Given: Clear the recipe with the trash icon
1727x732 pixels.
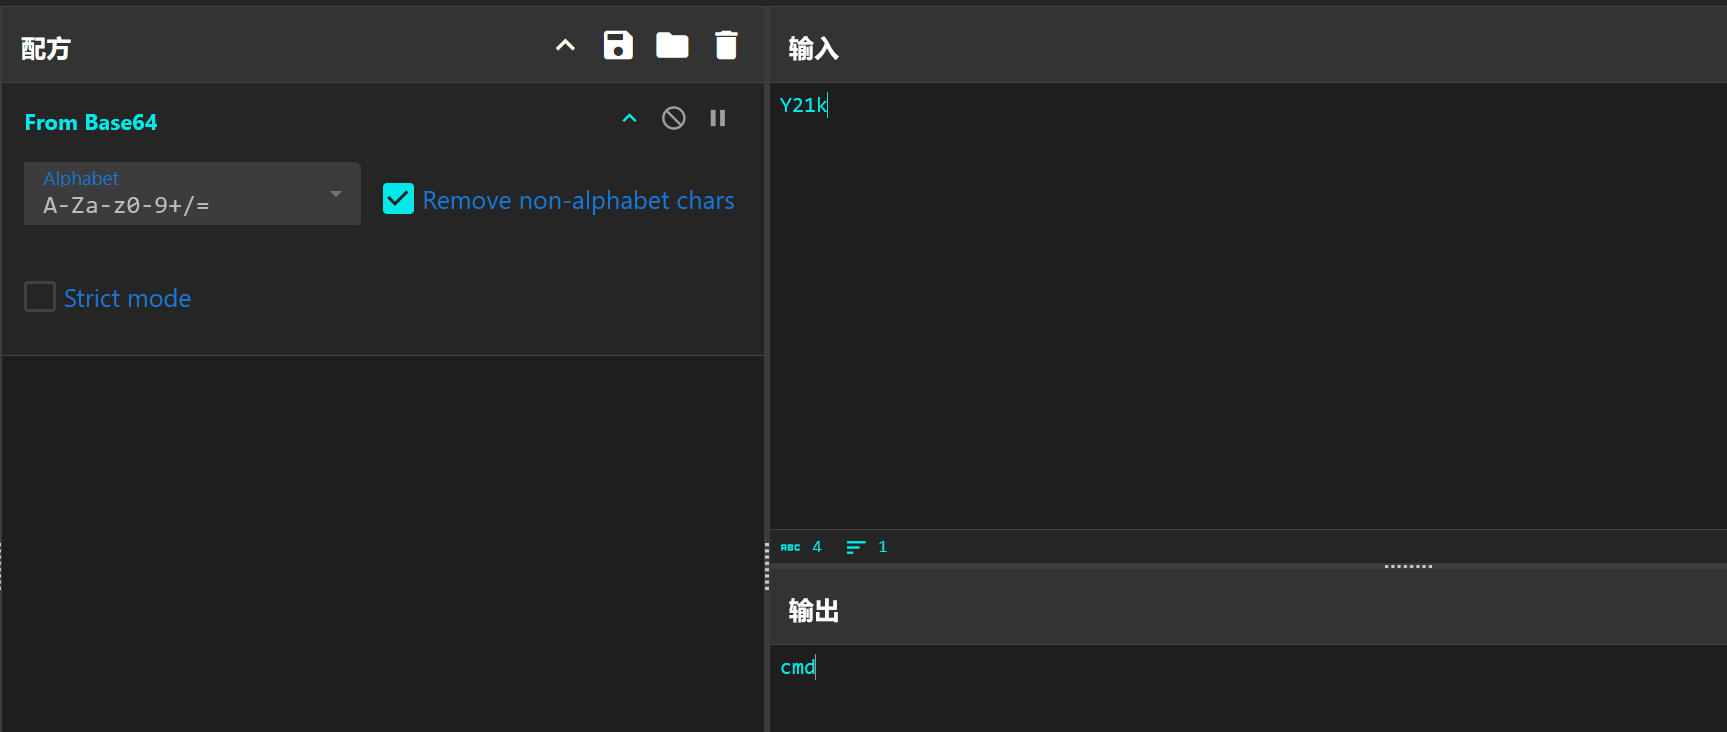Looking at the screenshot, I should [726, 45].
